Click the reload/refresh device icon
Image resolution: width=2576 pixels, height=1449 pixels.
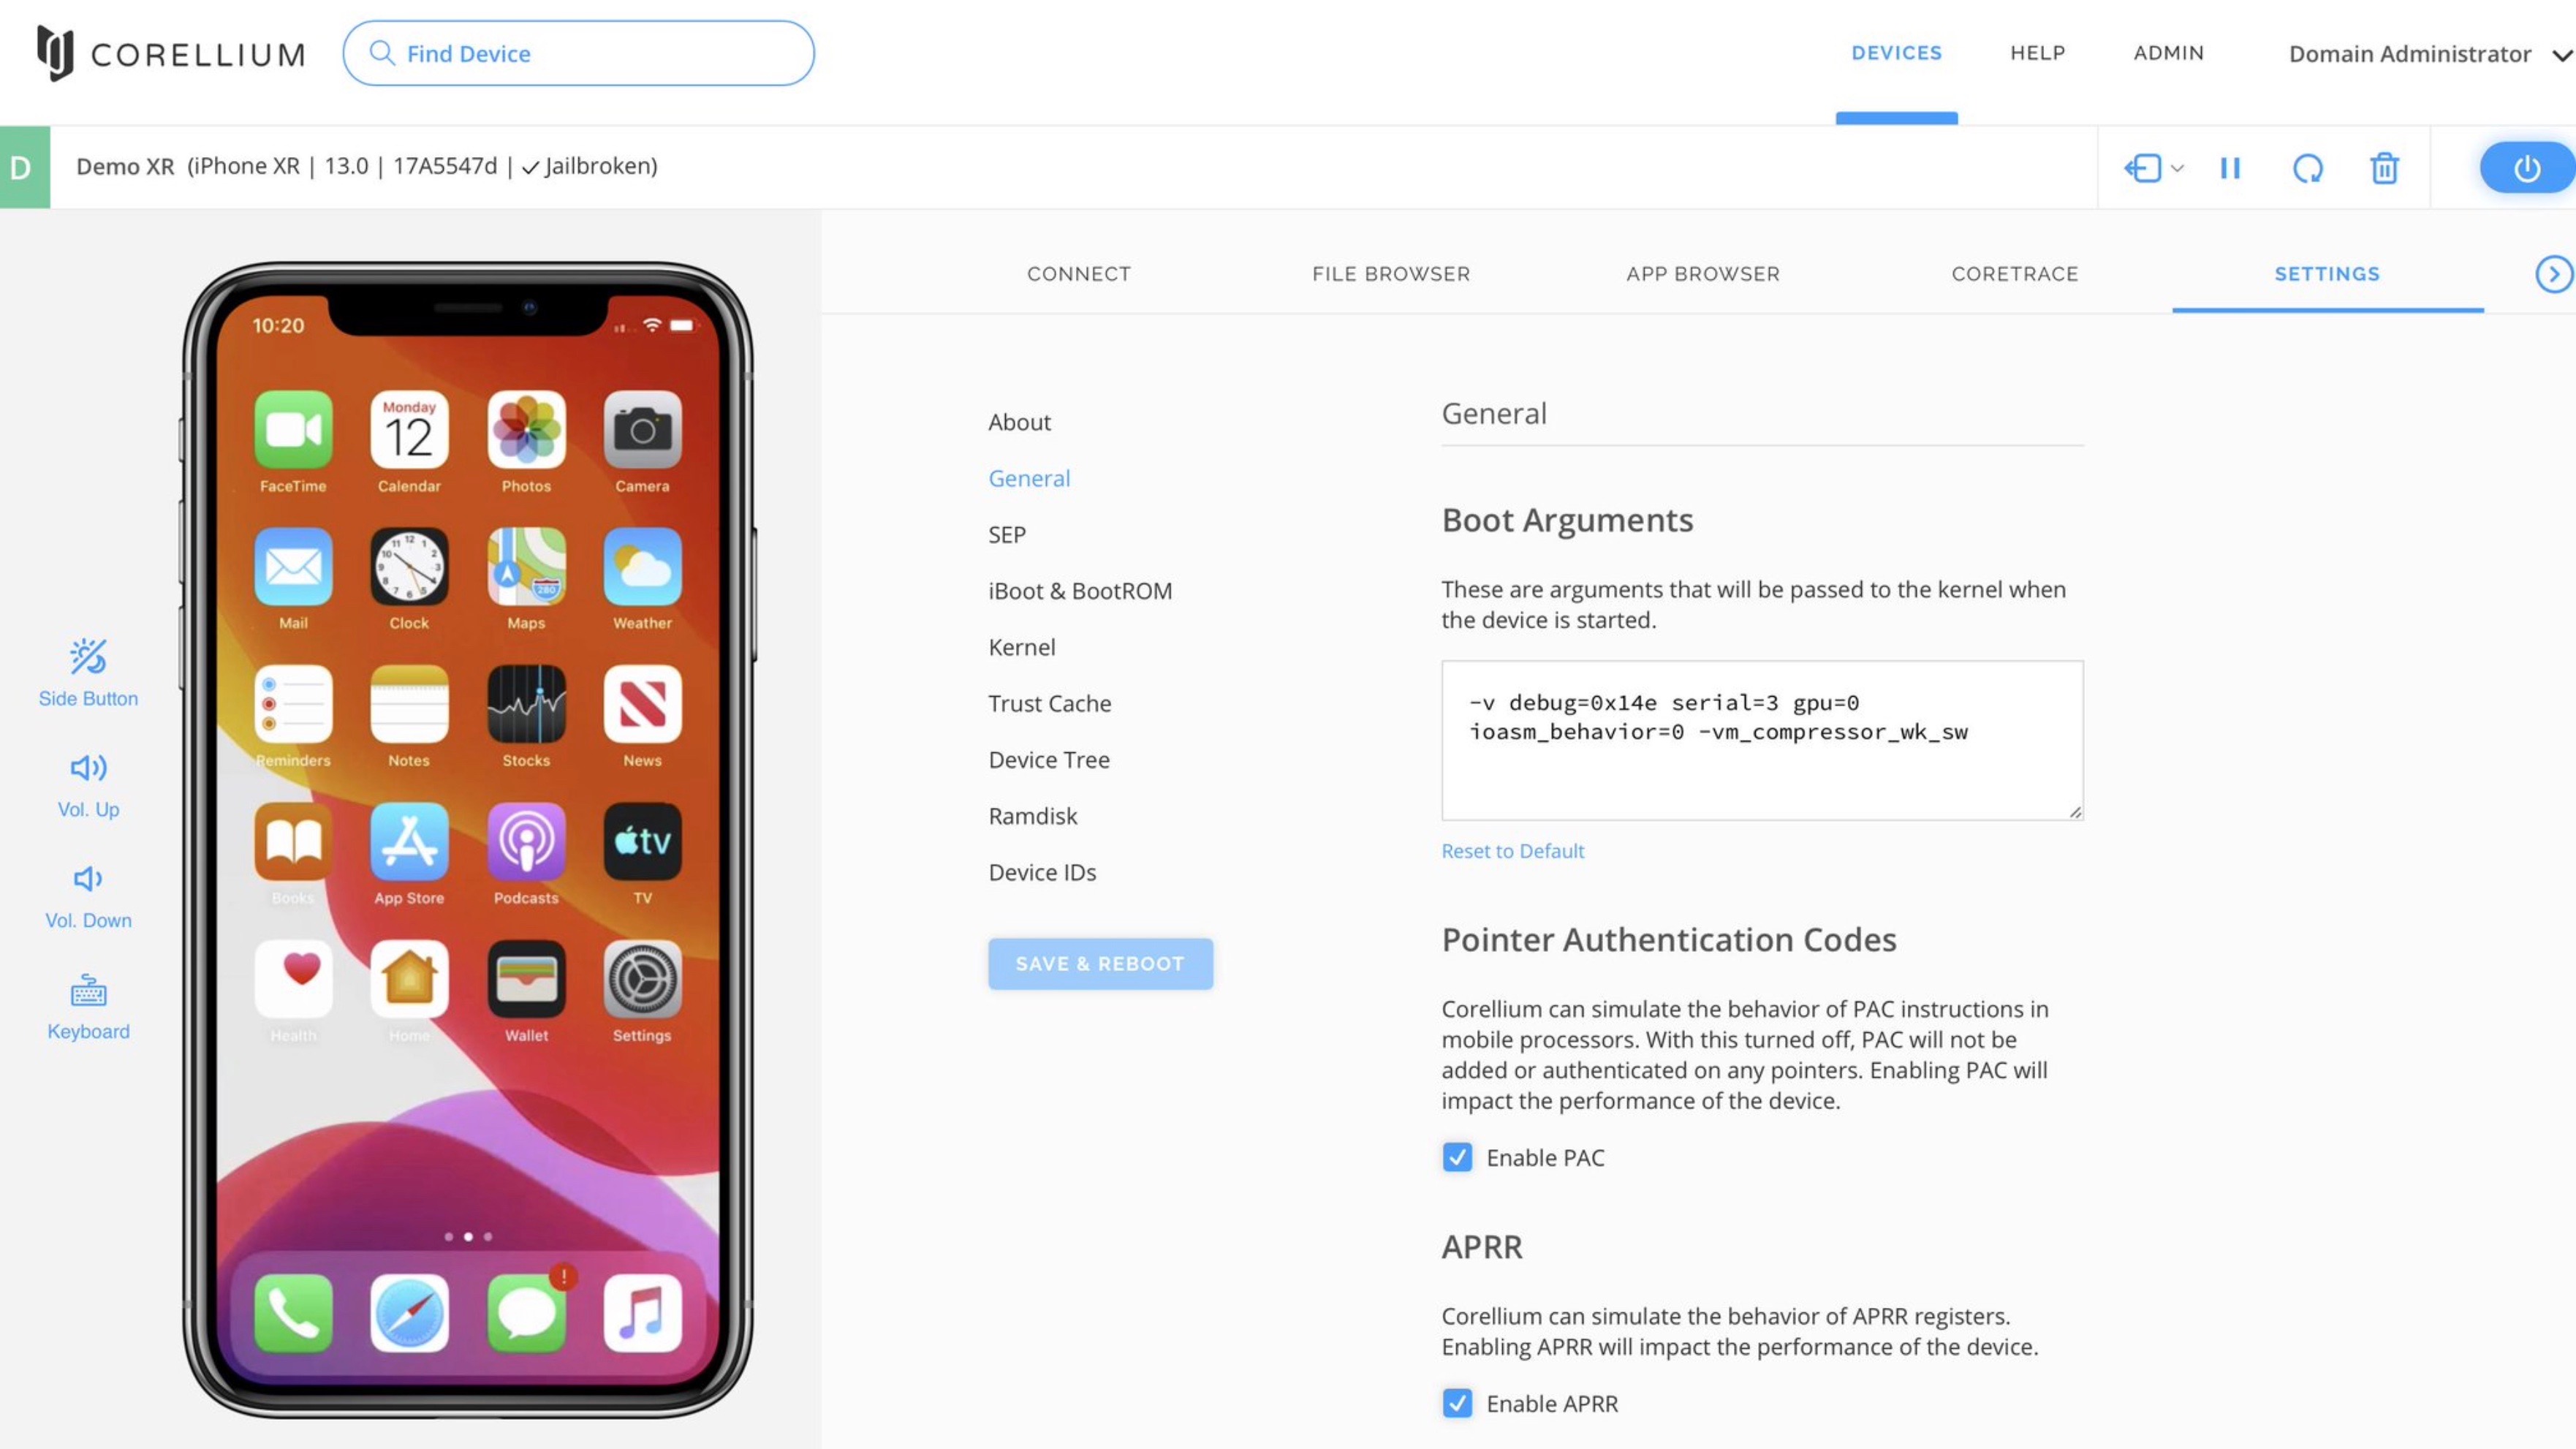pyautogui.click(x=2307, y=166)
